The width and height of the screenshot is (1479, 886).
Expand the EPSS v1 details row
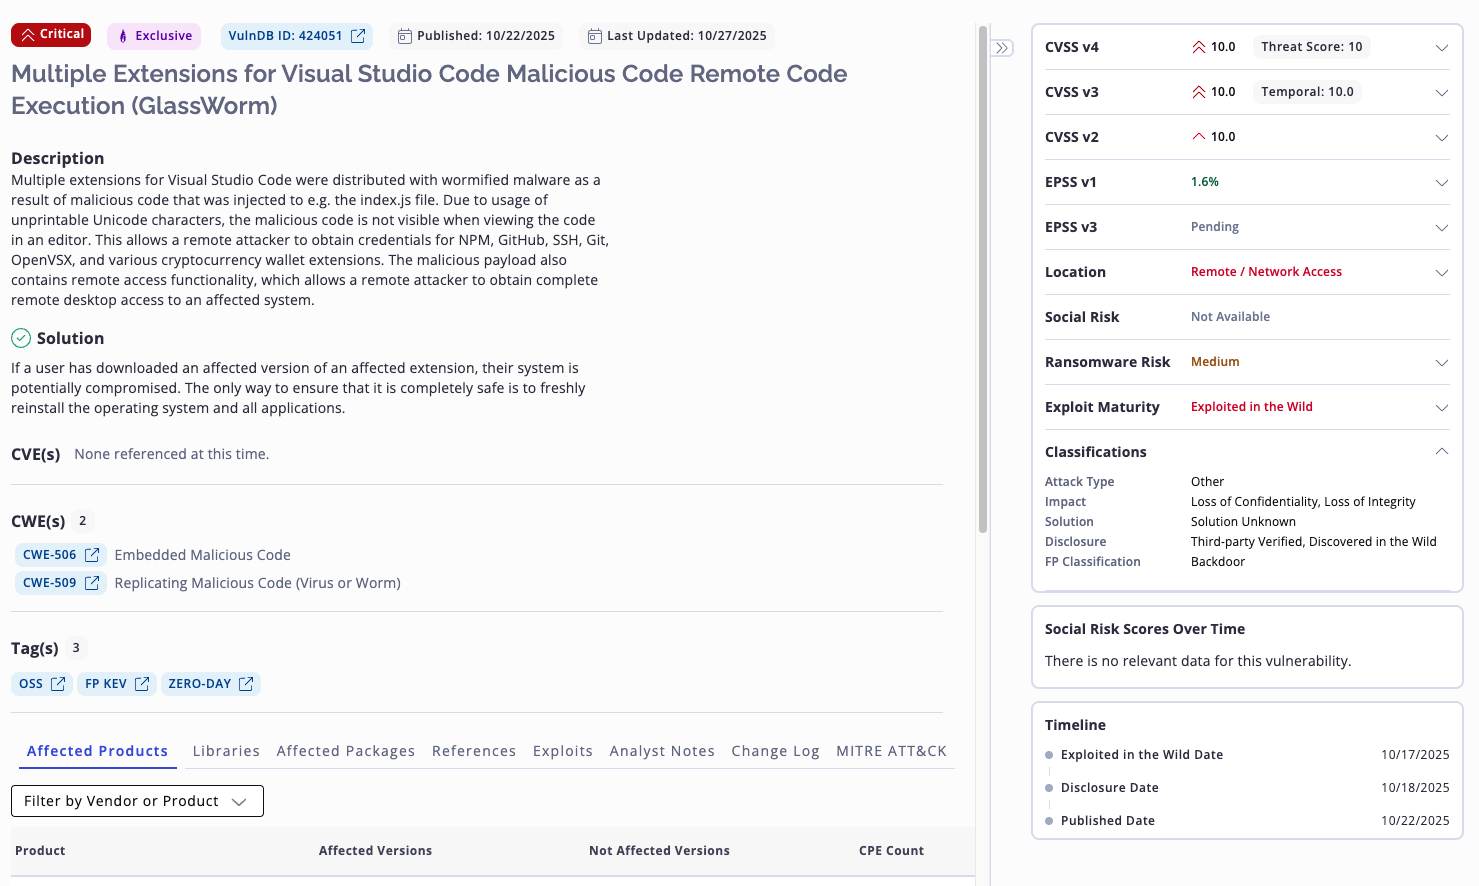(x=1441, y=182)
